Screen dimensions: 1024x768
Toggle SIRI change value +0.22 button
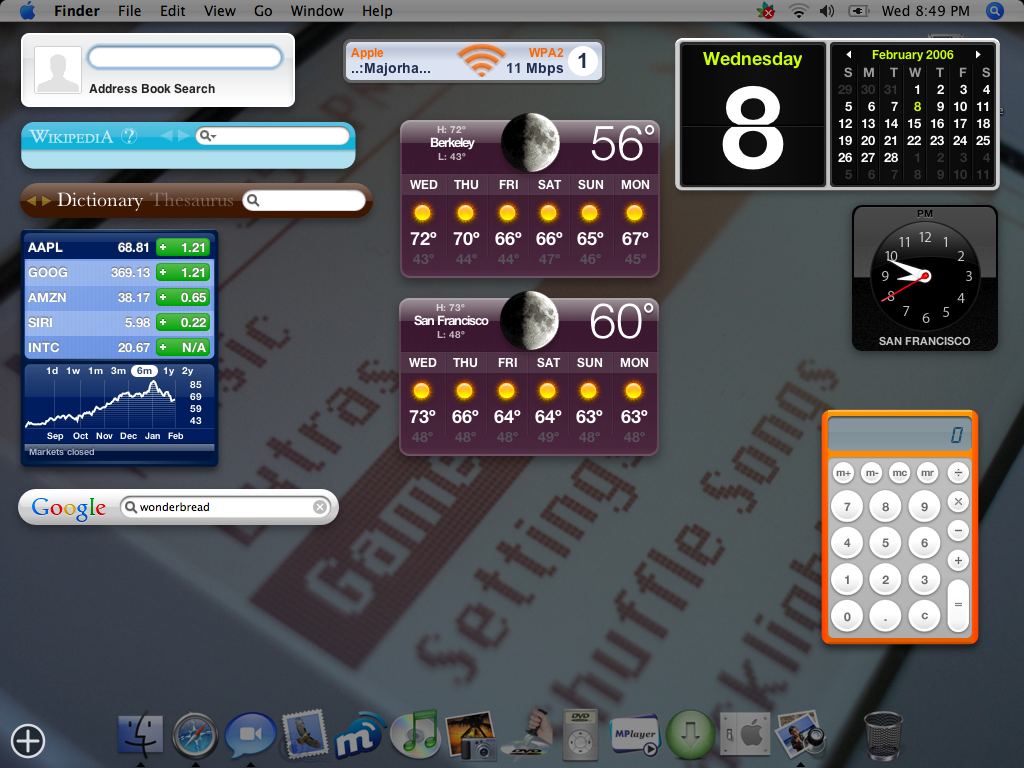pyautogui.click(x=183, y=322)
